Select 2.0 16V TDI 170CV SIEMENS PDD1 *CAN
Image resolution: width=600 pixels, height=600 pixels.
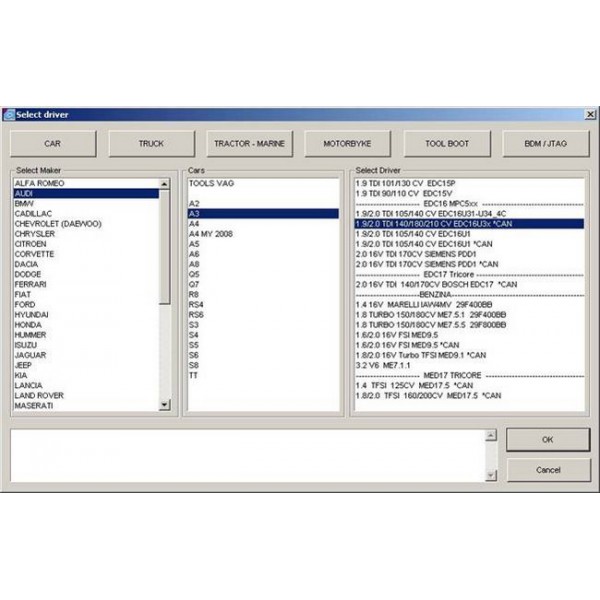[470, 264]
